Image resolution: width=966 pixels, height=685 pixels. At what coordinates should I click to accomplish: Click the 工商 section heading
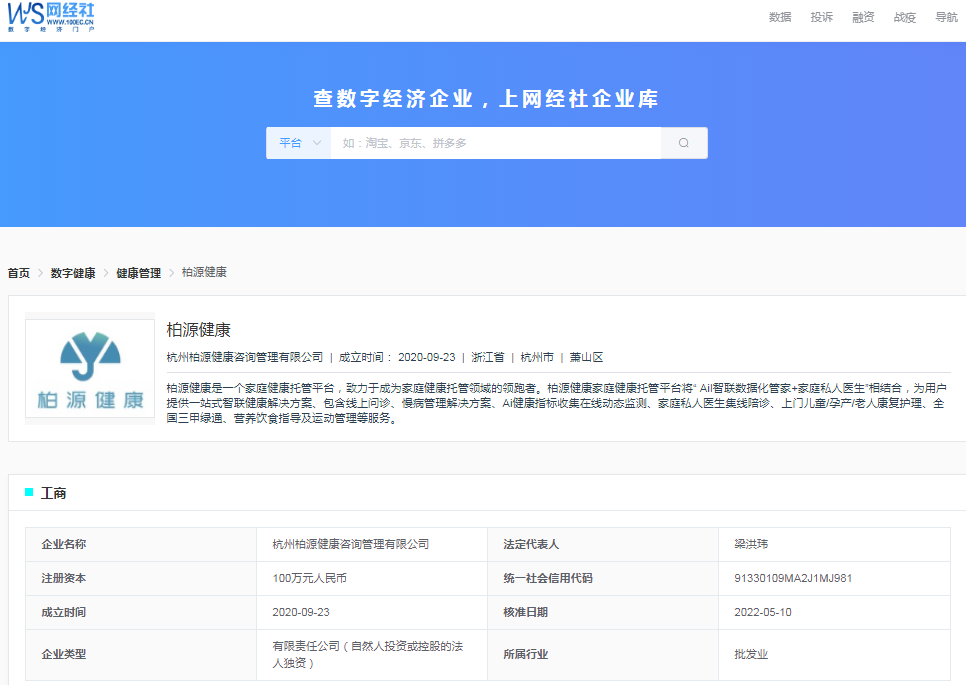(x=54, y=493)
